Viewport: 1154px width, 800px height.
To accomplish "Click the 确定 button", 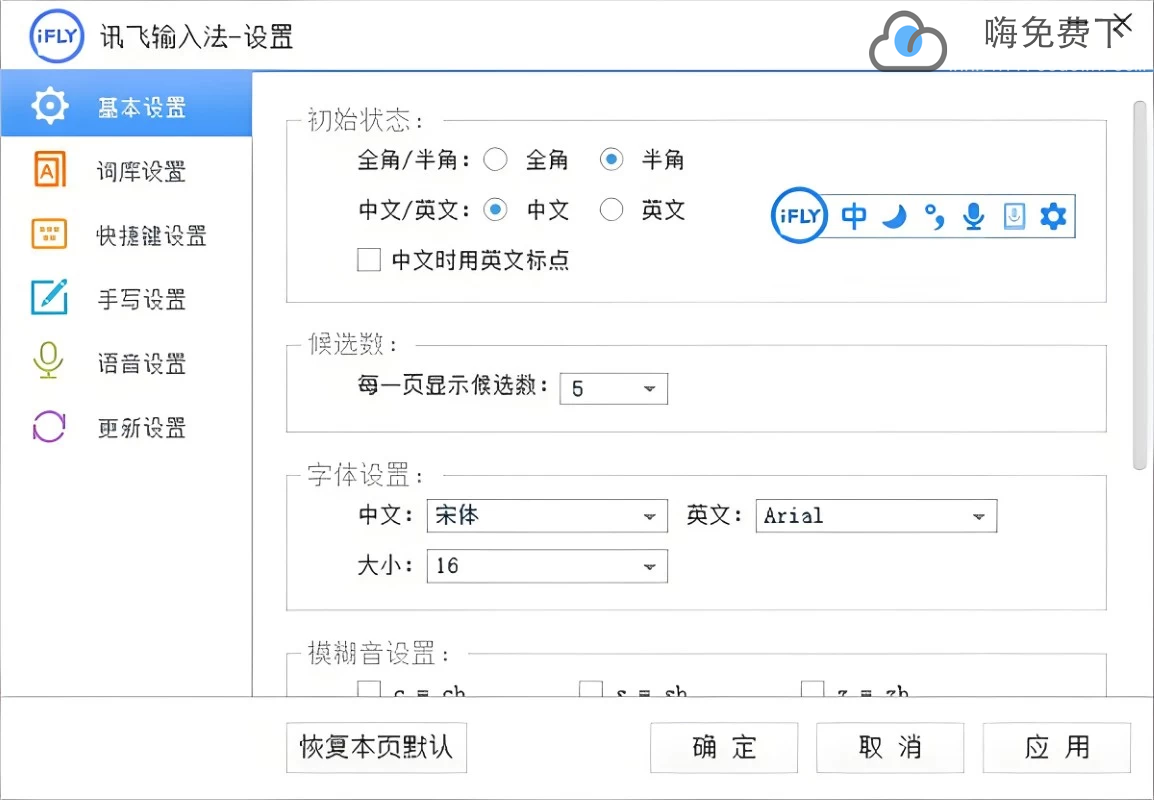I will tap(724, 747).
